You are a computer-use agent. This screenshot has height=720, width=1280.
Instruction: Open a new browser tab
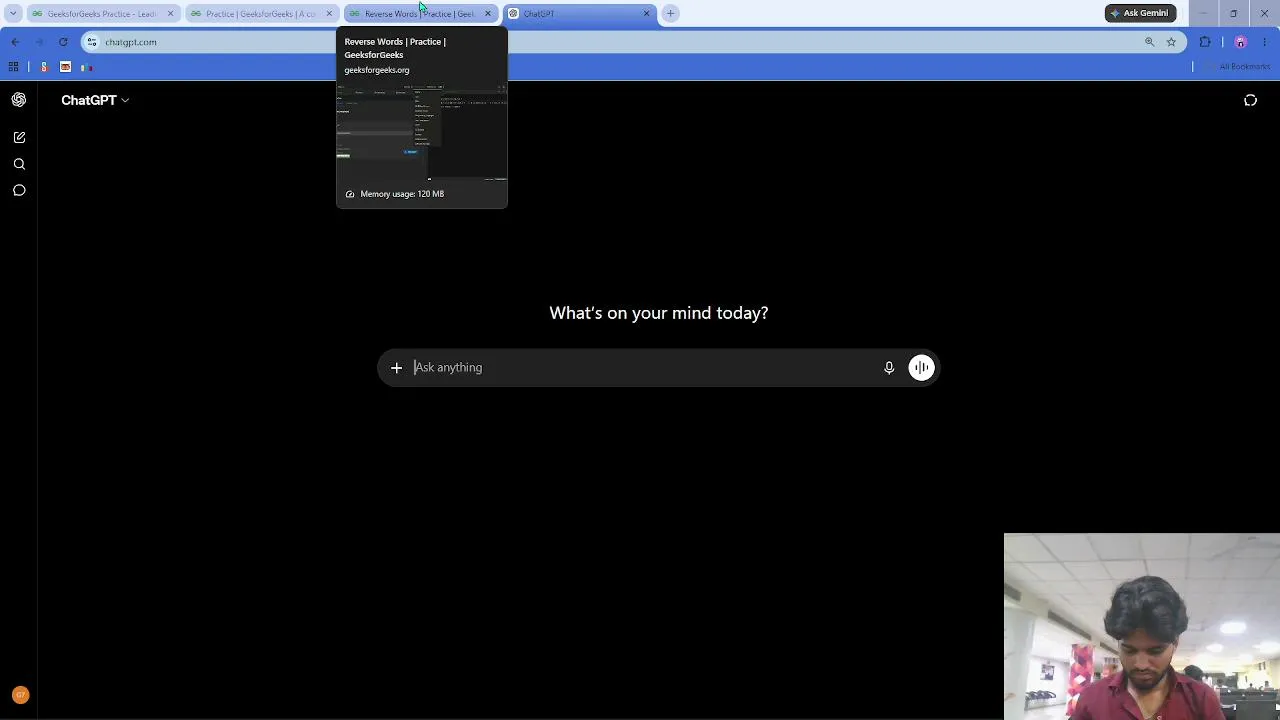(x=671, y=13)
